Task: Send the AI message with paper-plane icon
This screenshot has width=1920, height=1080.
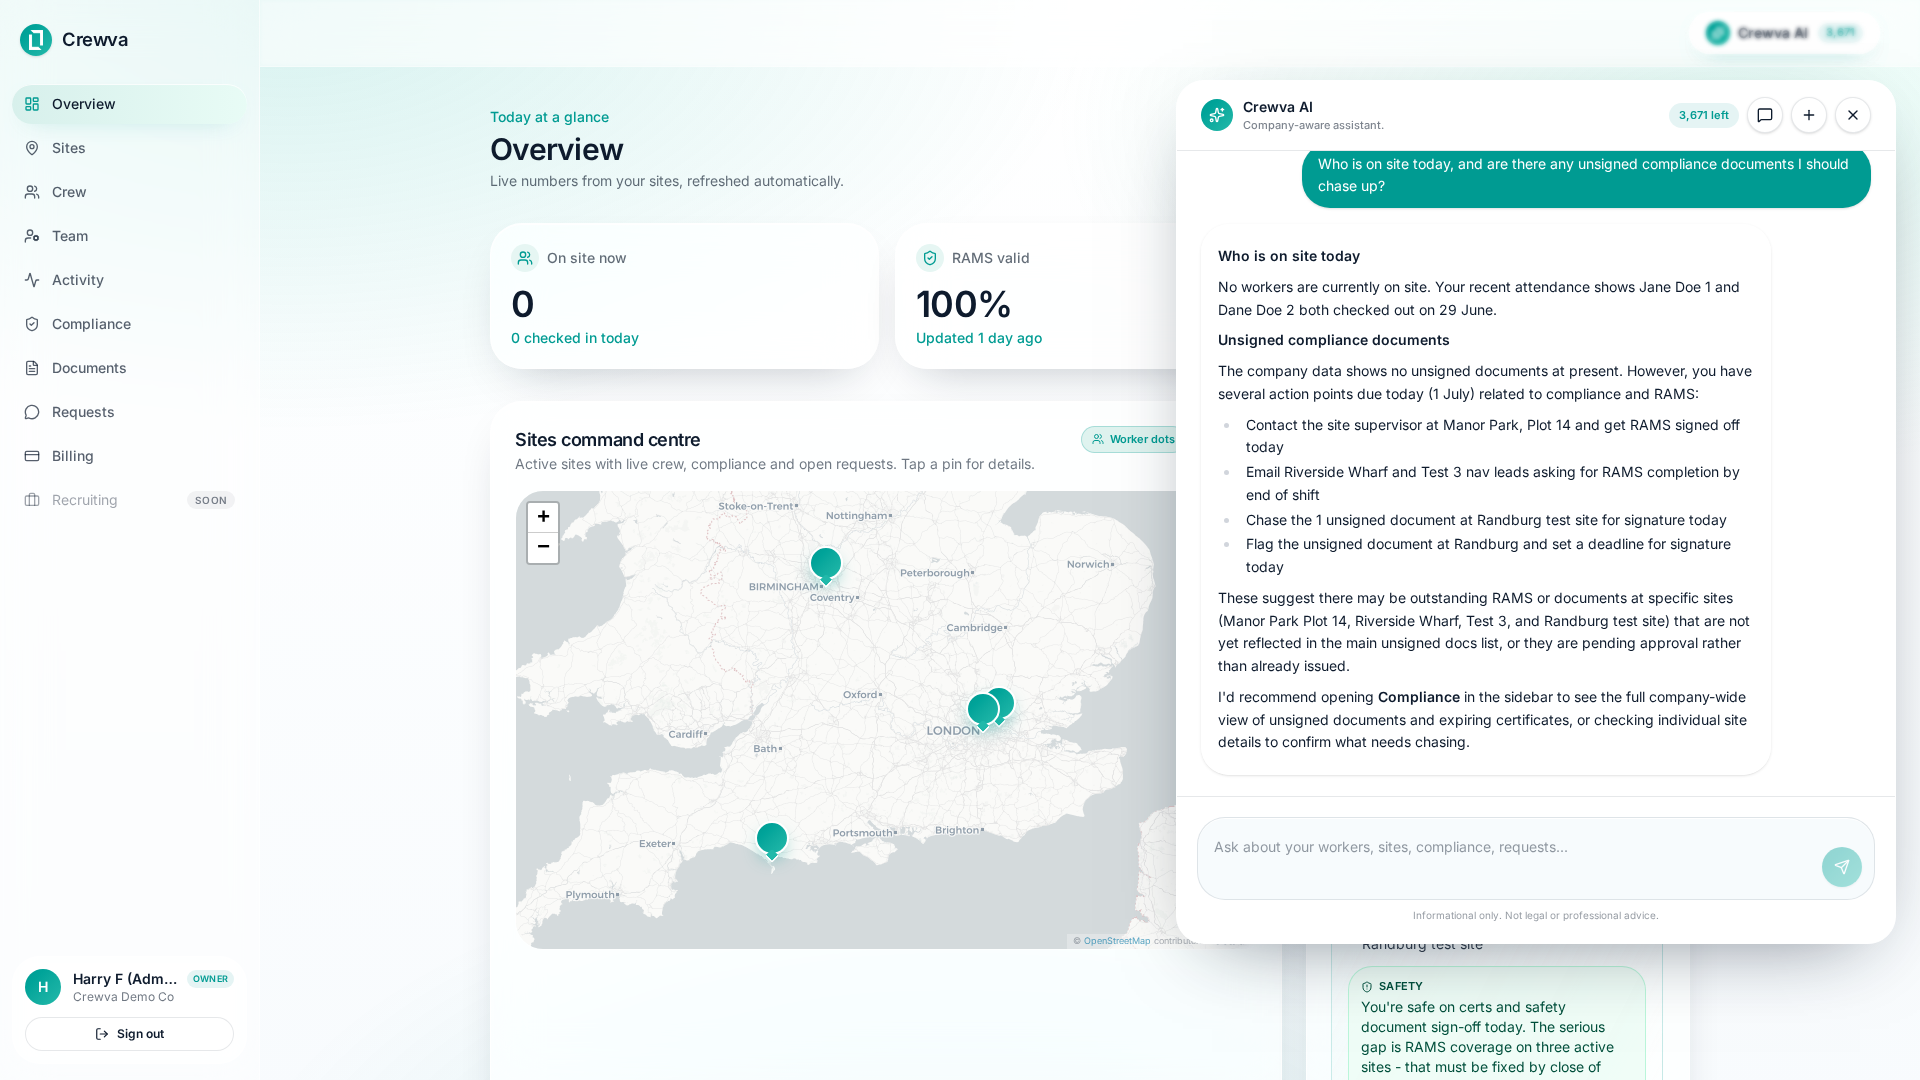Action: [1842, 867]
